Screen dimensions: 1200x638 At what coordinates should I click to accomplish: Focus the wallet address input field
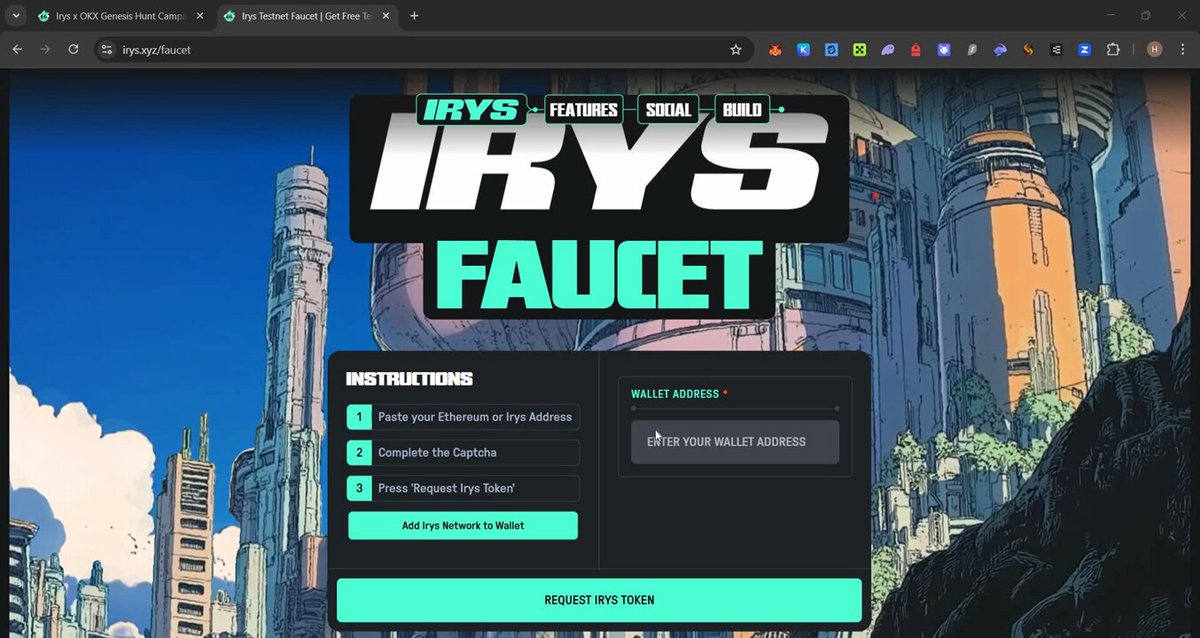pos(735,442)
